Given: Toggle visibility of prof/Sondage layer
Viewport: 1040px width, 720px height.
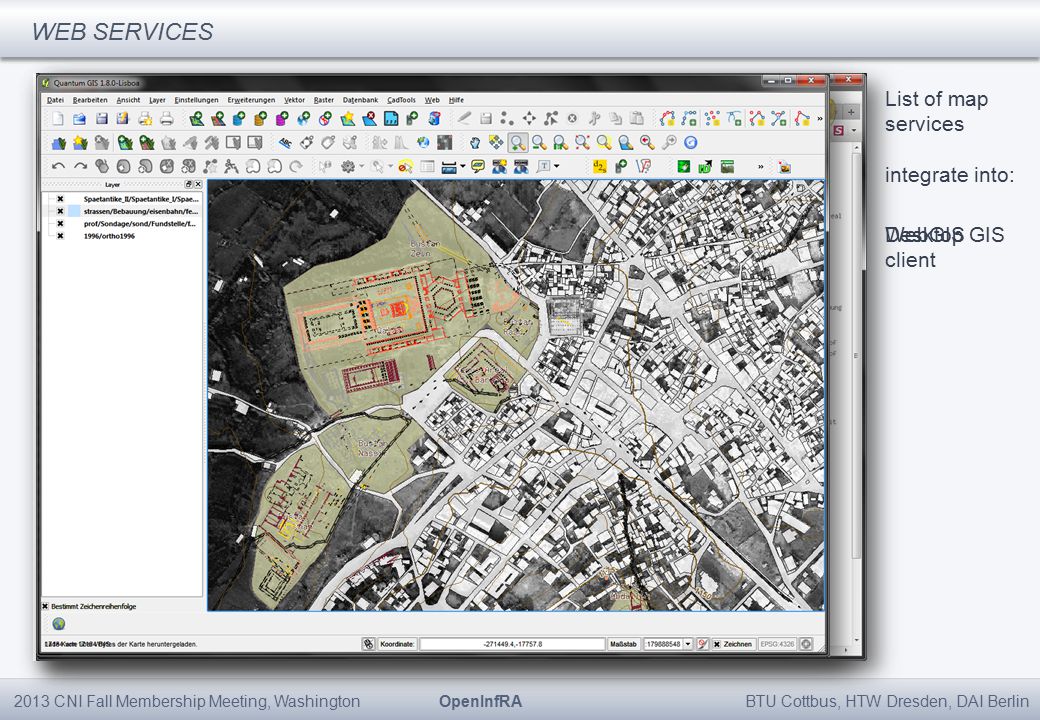Looking at the screenshot, I should [60, 224].
